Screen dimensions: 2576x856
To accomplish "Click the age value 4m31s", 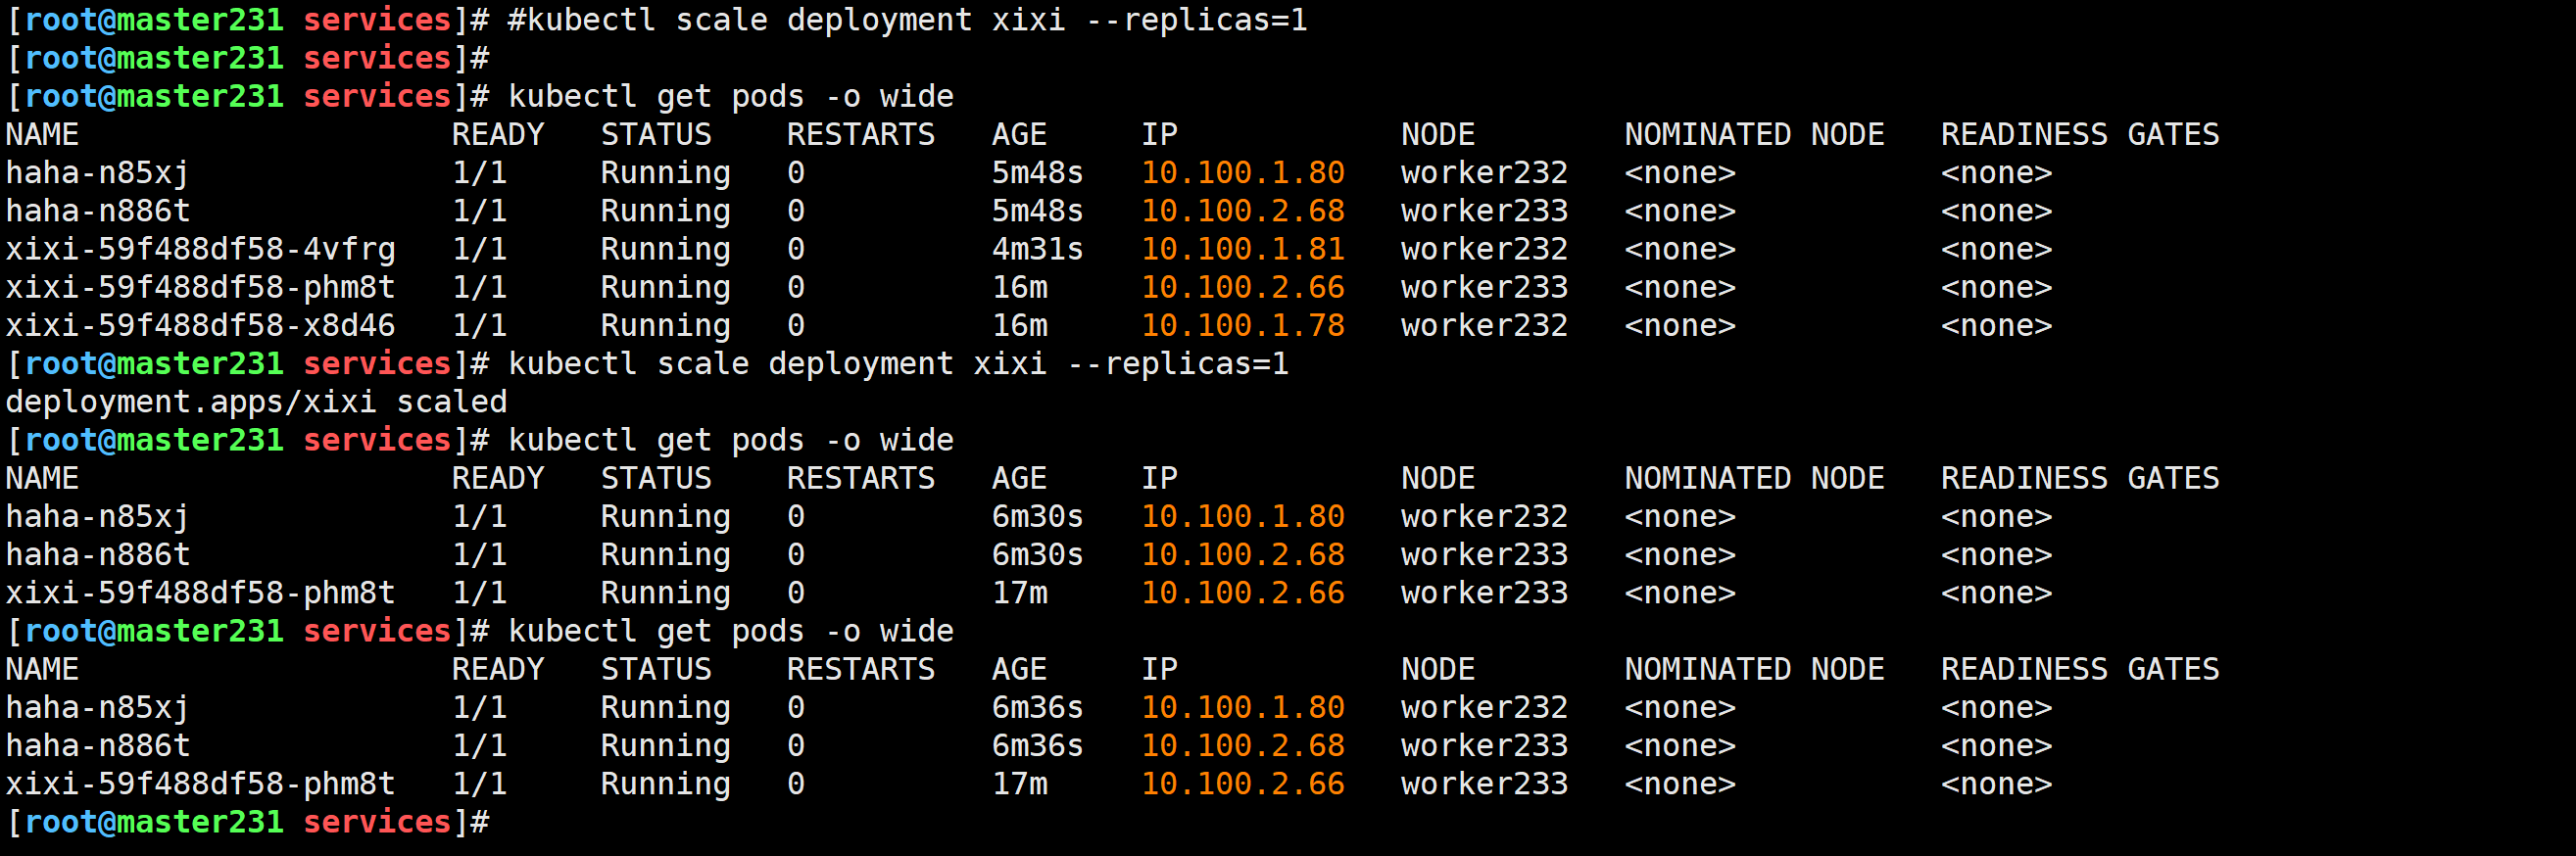I will point(1037,249).
